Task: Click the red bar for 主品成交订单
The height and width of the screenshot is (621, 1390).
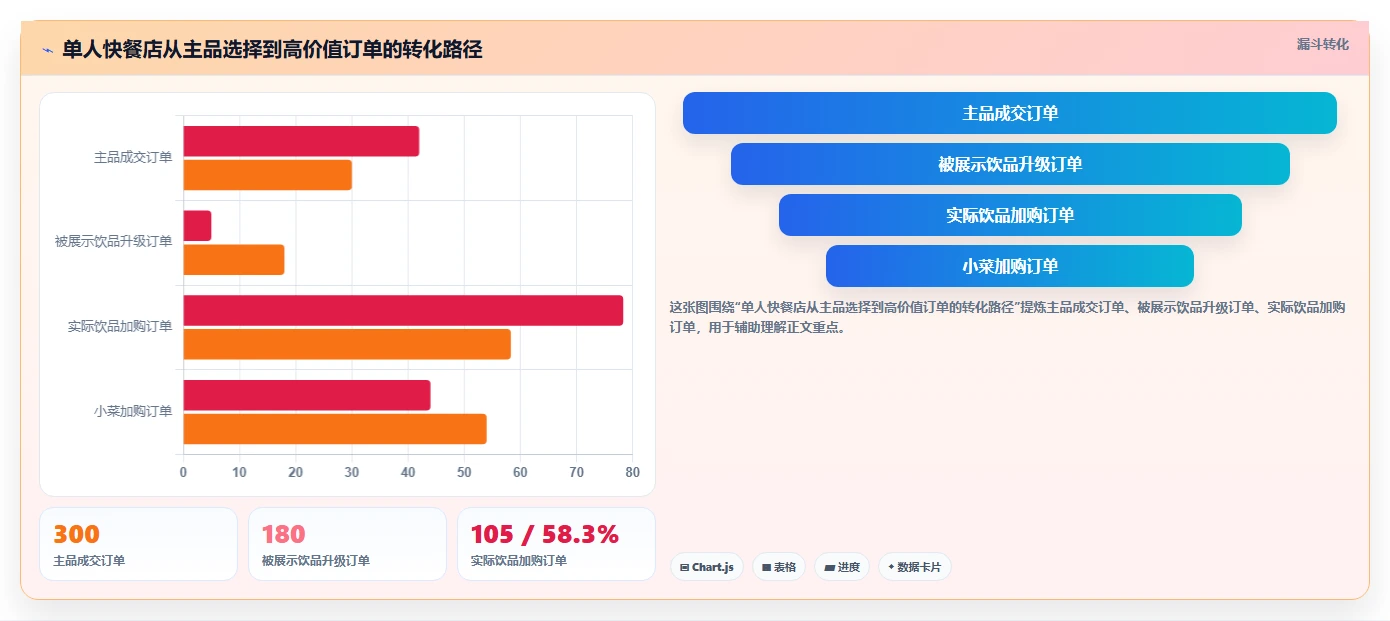Action: 301,141
